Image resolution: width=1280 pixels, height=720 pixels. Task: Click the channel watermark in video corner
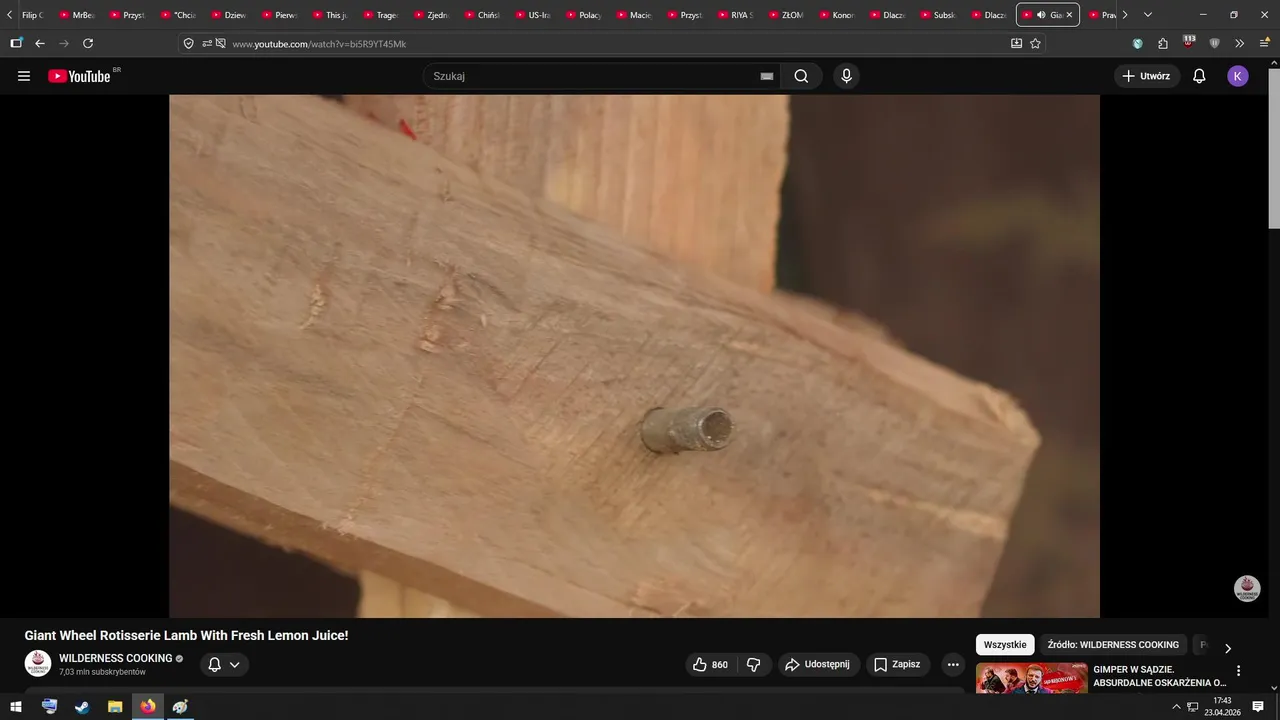coord(1247,588)
